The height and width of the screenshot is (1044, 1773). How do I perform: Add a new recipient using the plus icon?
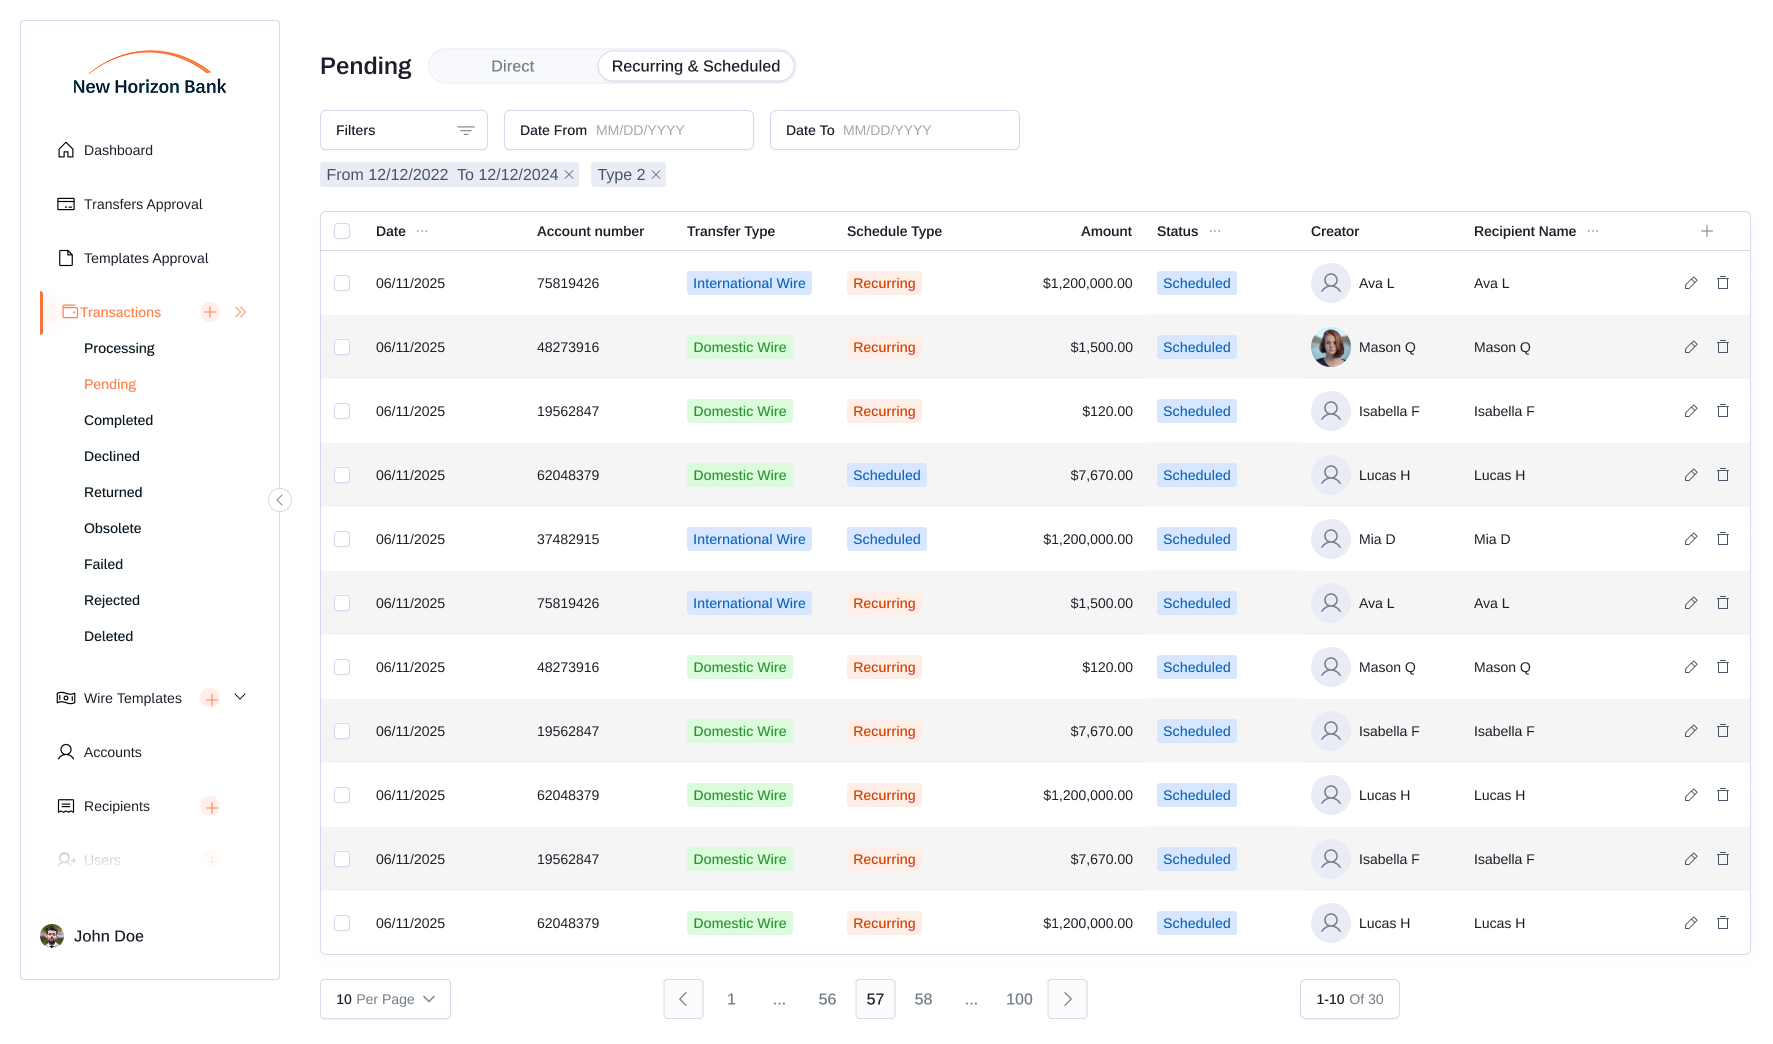(210, 806)
